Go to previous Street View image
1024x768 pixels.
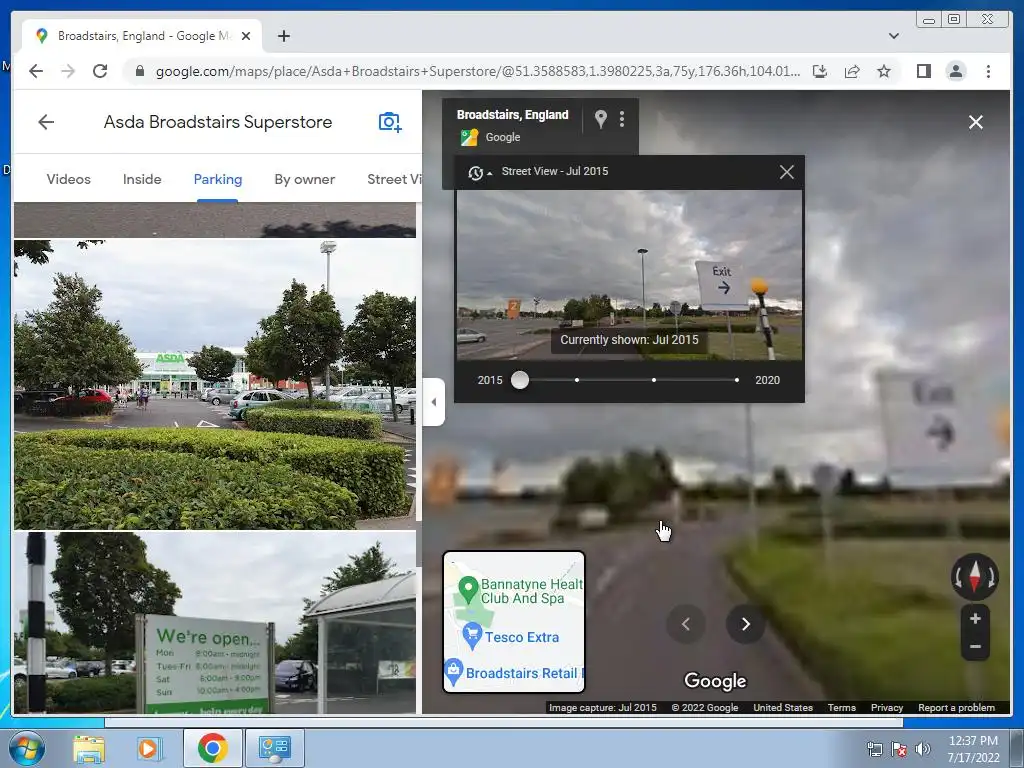686,624
